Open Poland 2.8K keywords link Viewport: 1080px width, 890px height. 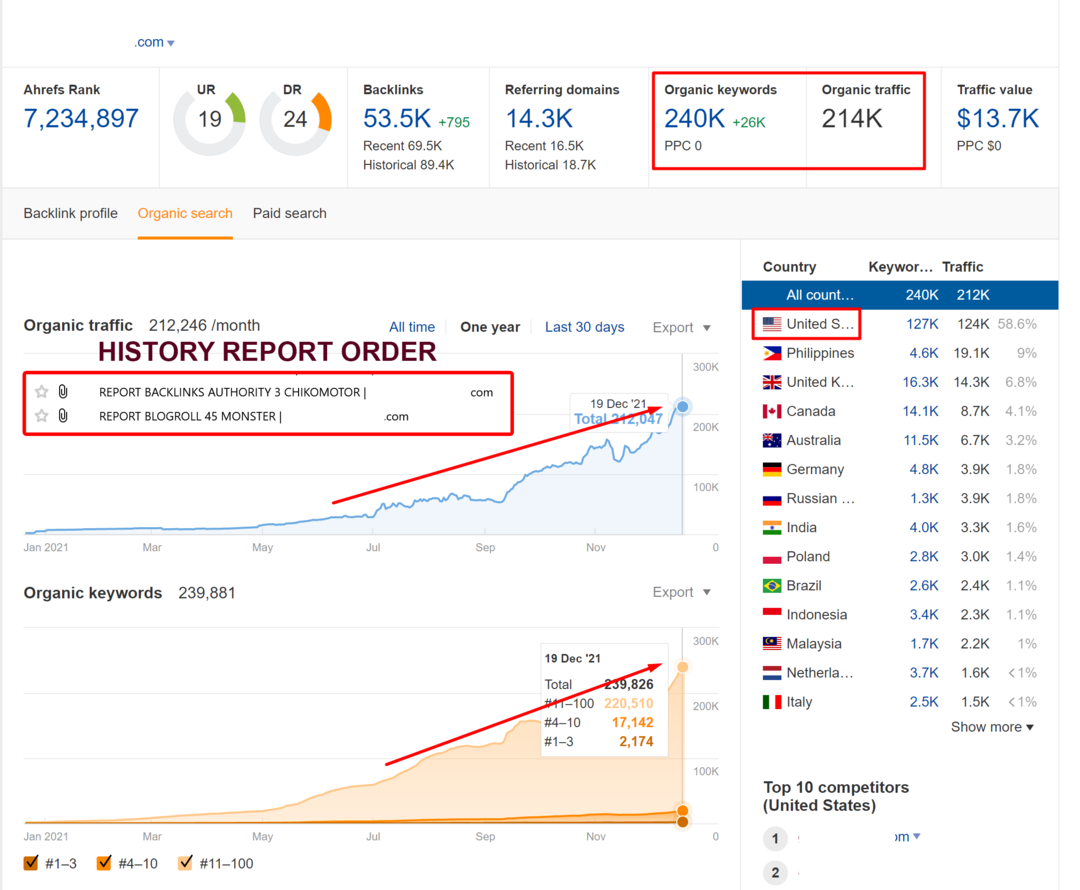[x=924, y=557]
